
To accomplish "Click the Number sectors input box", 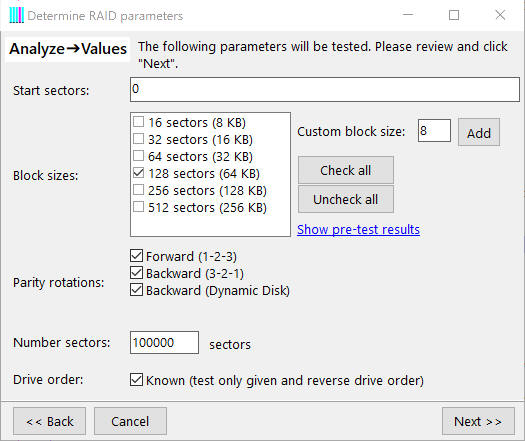I will [x=164, y=343].
